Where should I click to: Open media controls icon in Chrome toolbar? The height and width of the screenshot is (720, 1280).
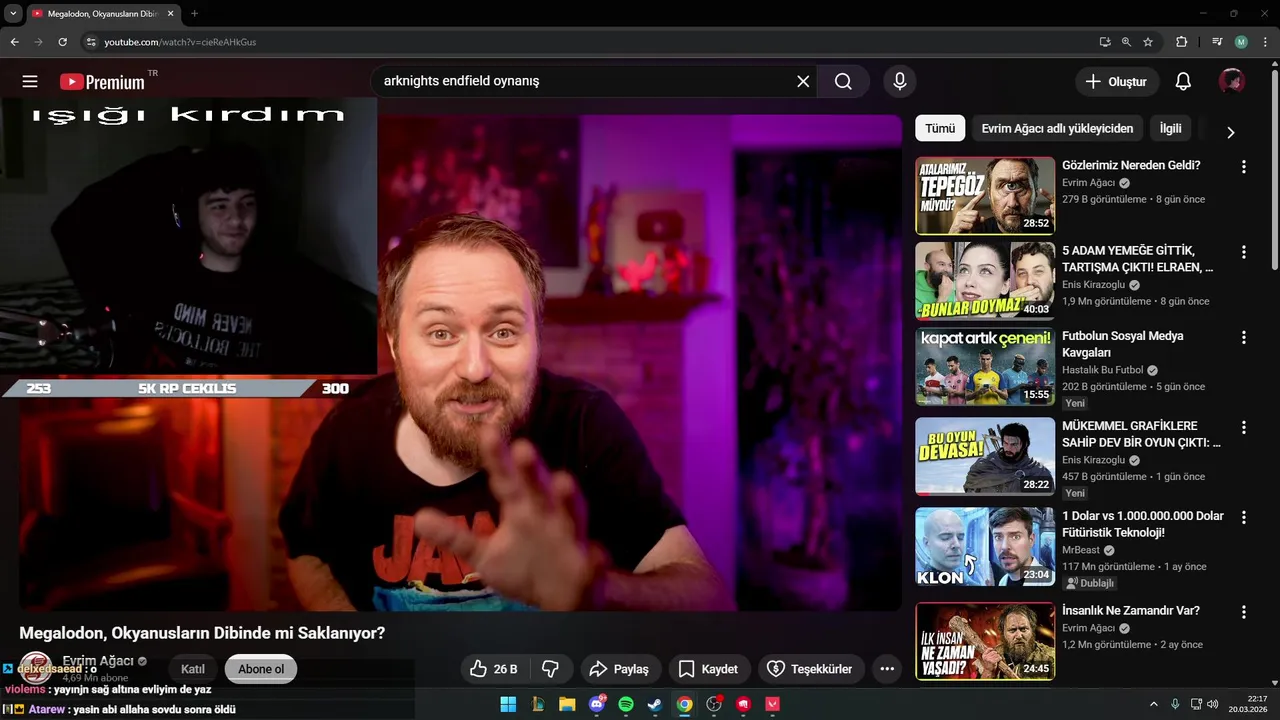[x=1217, y=42]
